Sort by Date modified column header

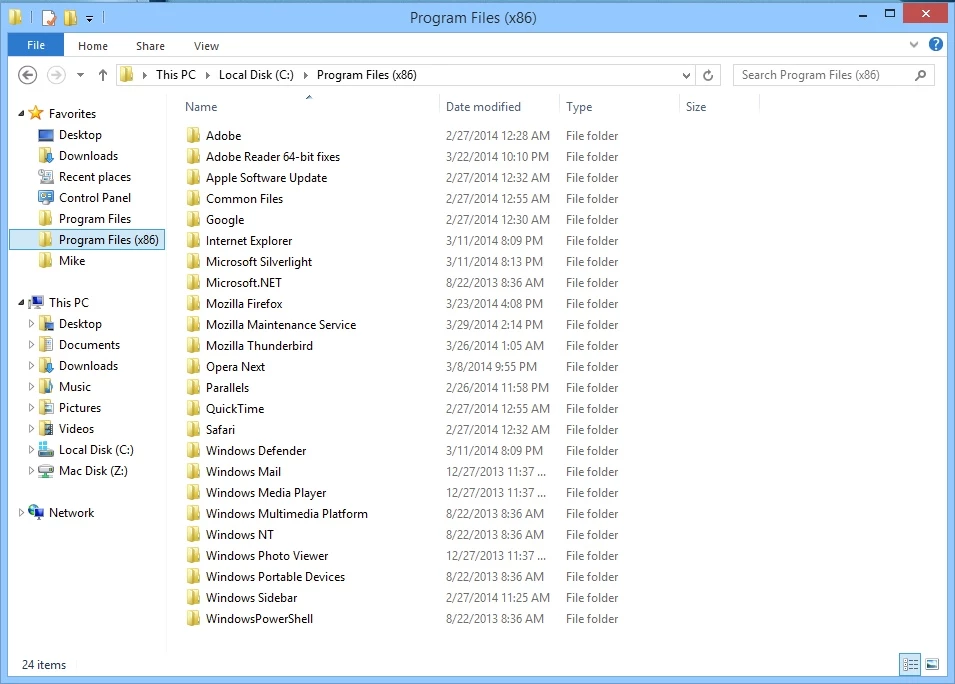483,107
